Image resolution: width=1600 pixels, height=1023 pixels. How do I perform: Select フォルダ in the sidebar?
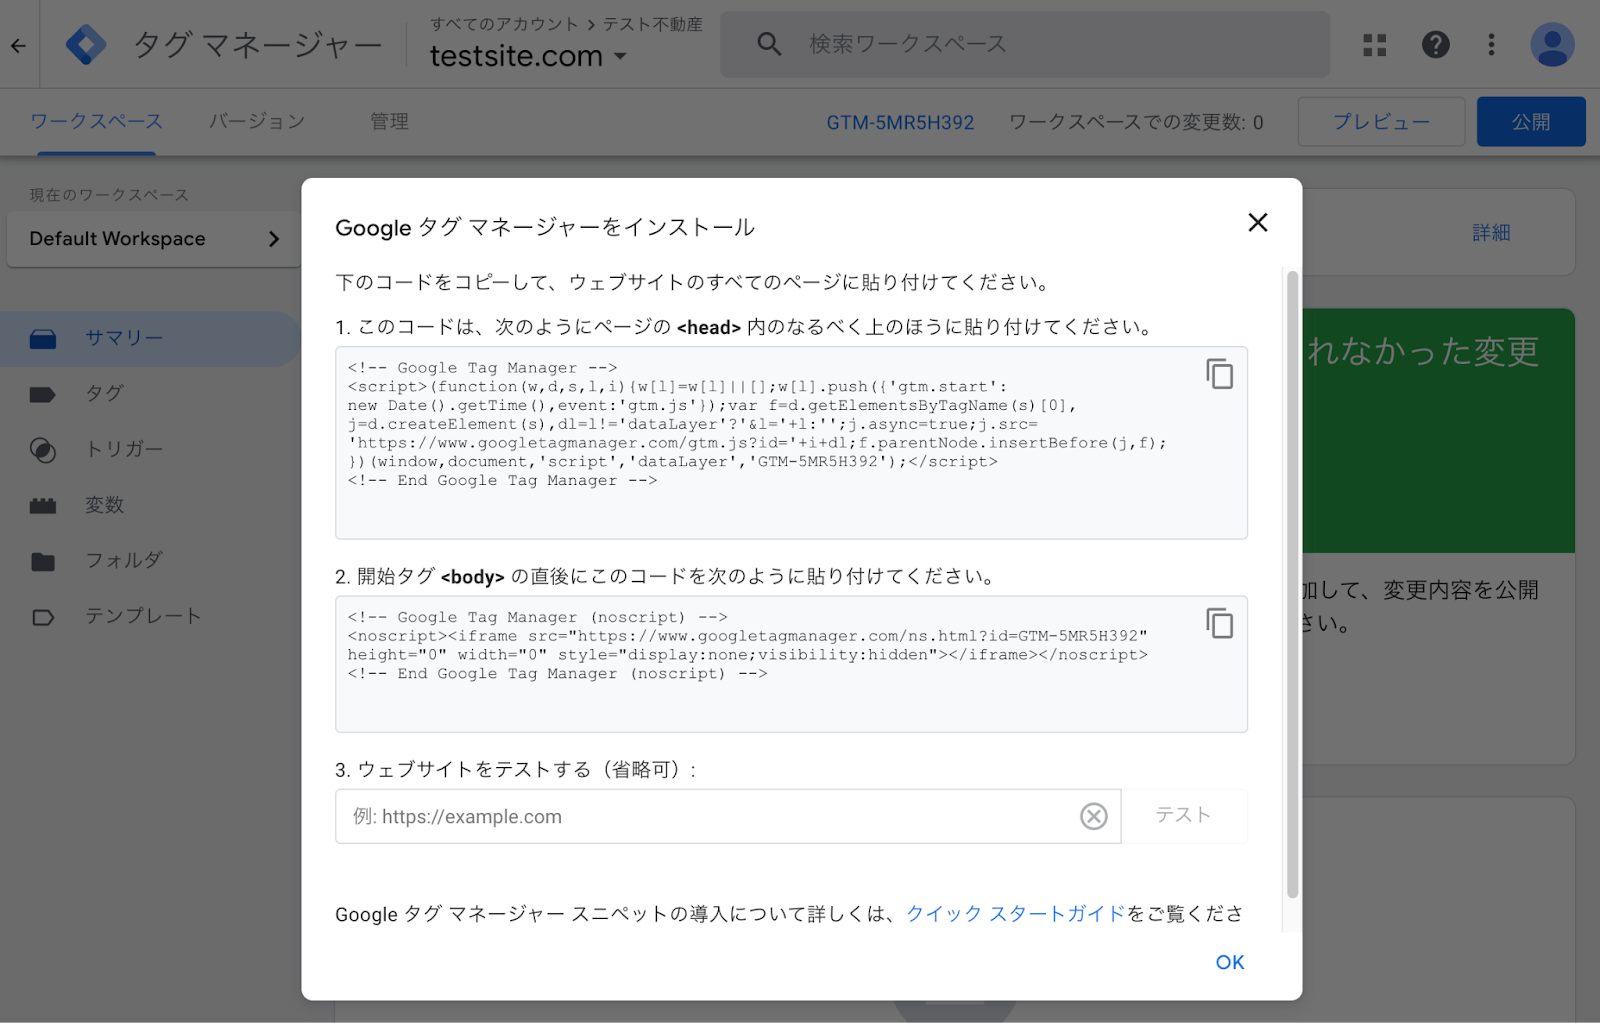(x=124, y=560)
